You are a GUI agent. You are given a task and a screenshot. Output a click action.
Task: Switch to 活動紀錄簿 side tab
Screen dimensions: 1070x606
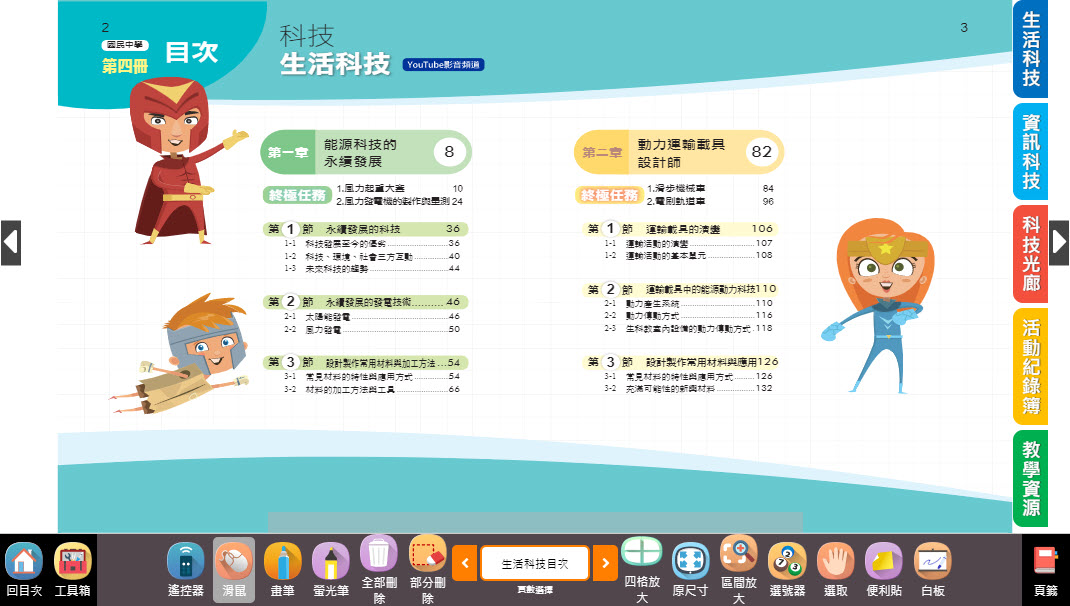[x=1030, y=366]
